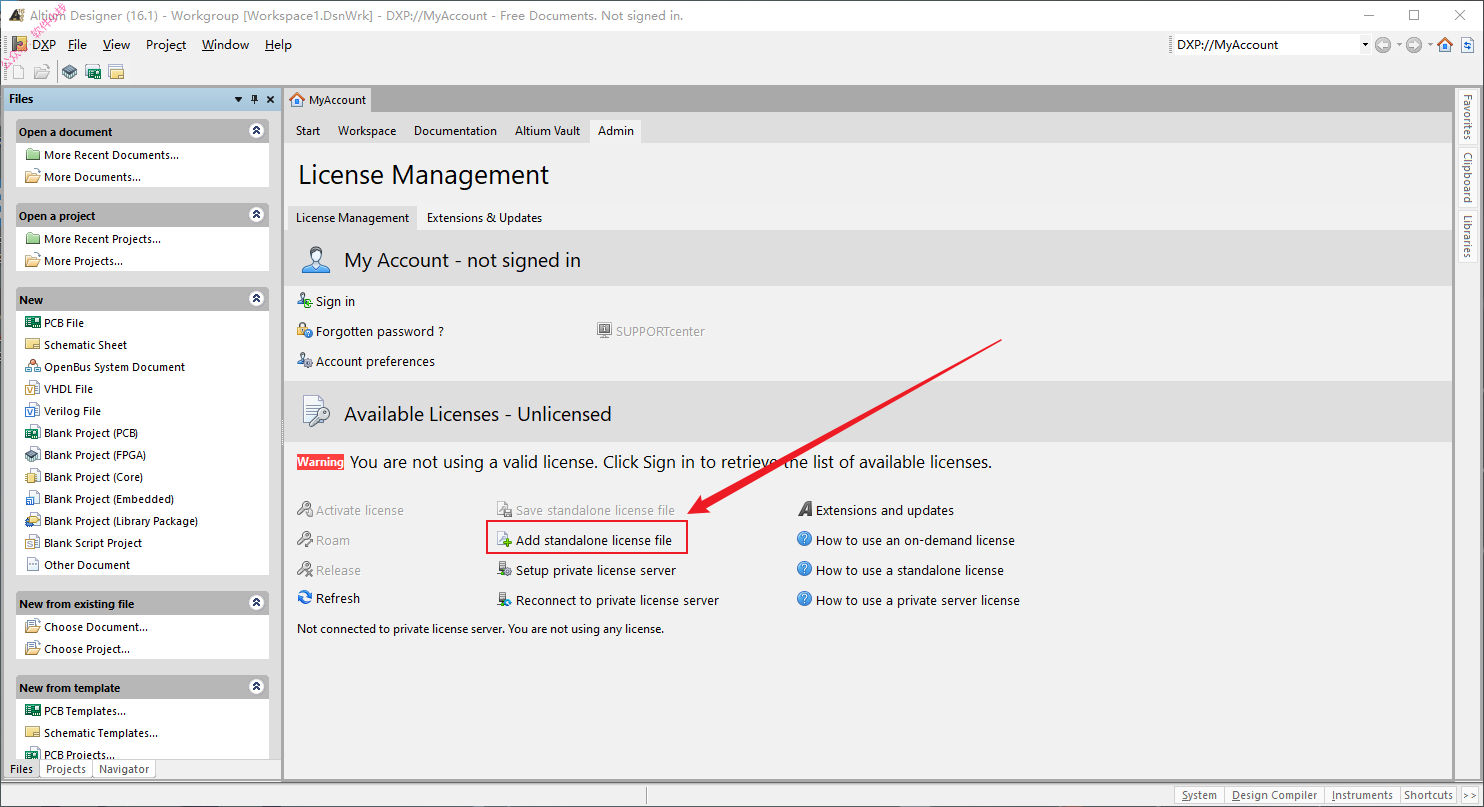This screenshot has height=807, width=1484.
Task: Open the View menu
Action: pyautogui.click(x=116, y=44)
